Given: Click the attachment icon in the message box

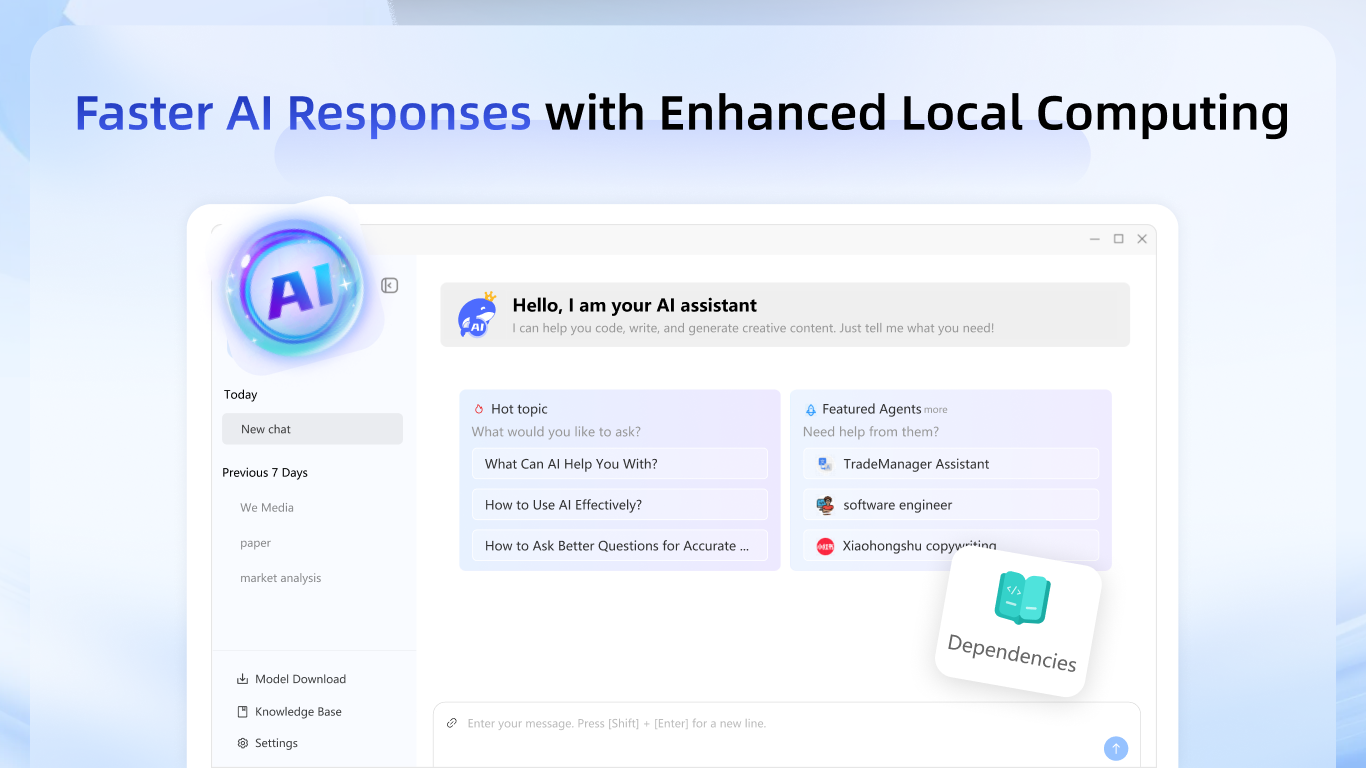Looking at the screenshot, I should point(452,722).
